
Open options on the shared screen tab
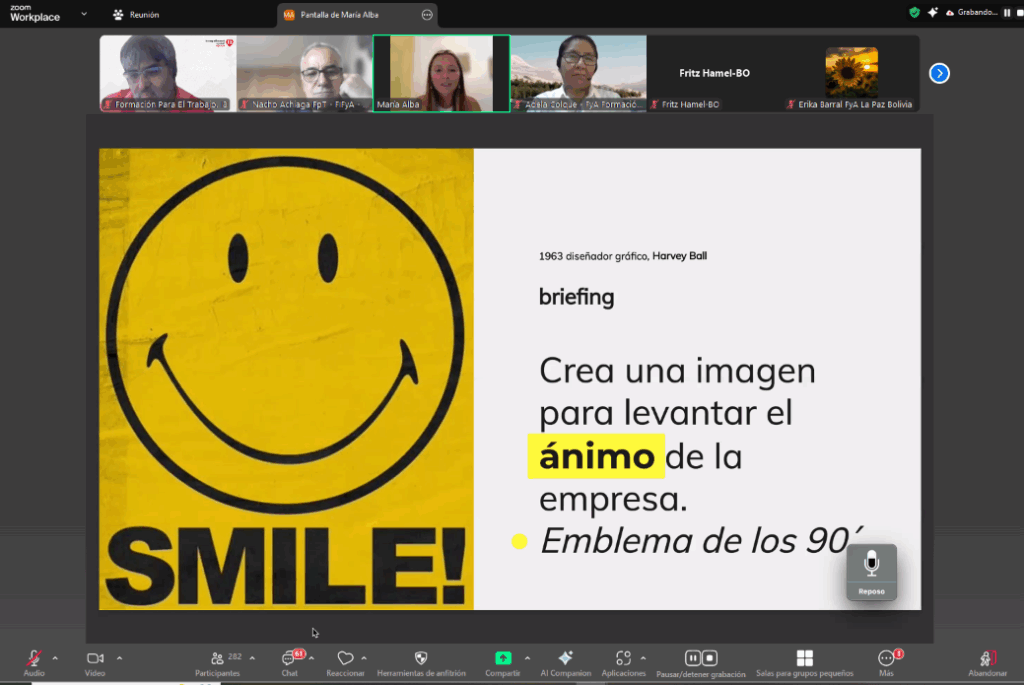coord(427,14)
